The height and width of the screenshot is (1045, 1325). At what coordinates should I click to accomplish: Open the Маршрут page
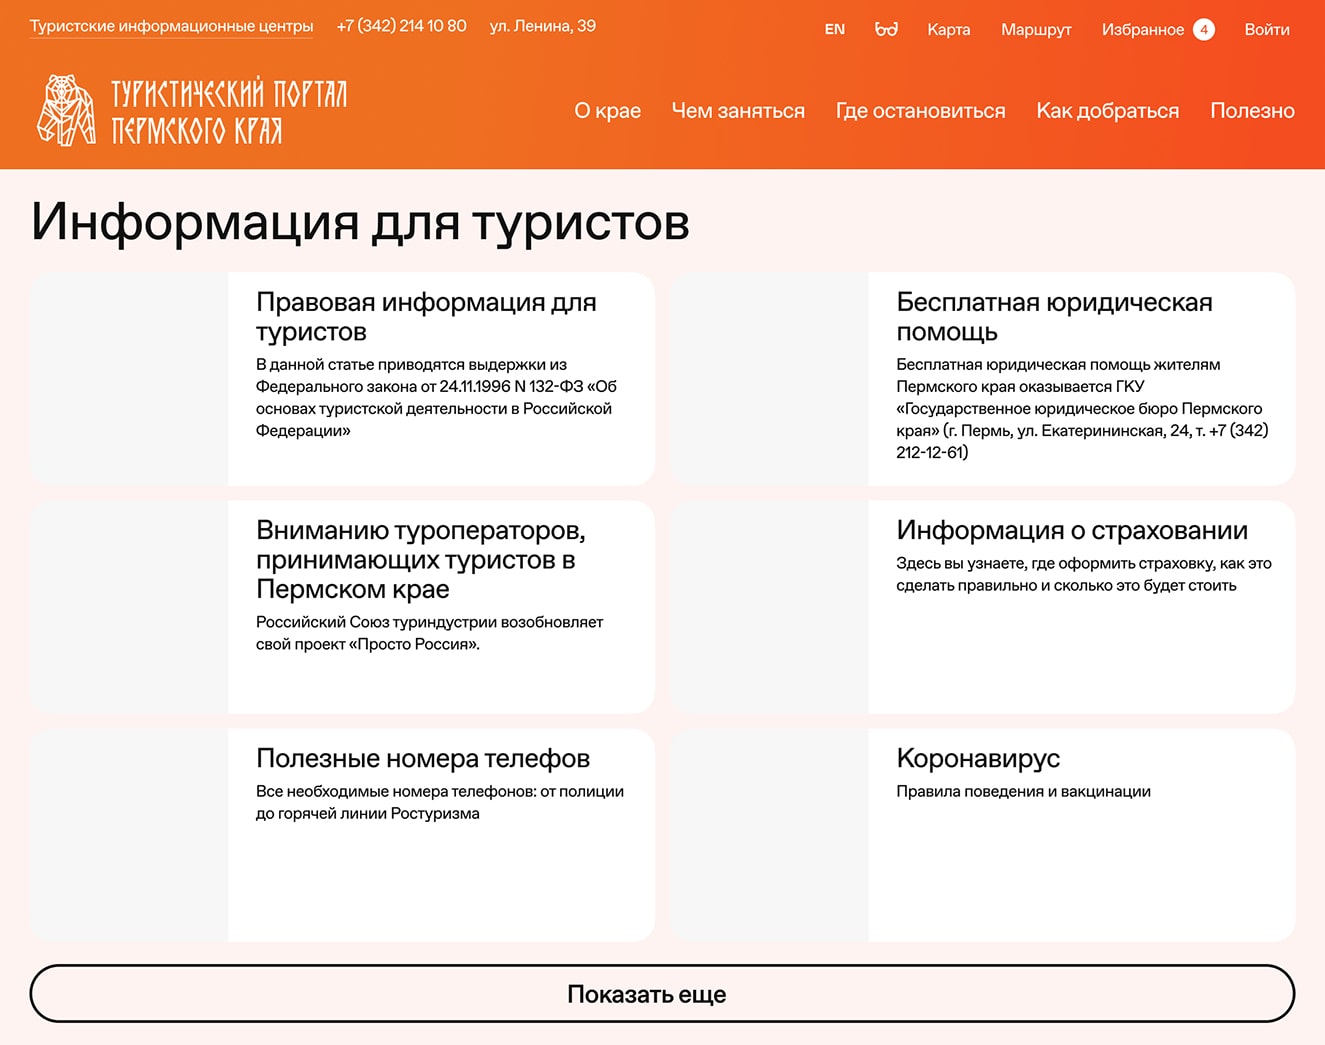coord(1036,30)
